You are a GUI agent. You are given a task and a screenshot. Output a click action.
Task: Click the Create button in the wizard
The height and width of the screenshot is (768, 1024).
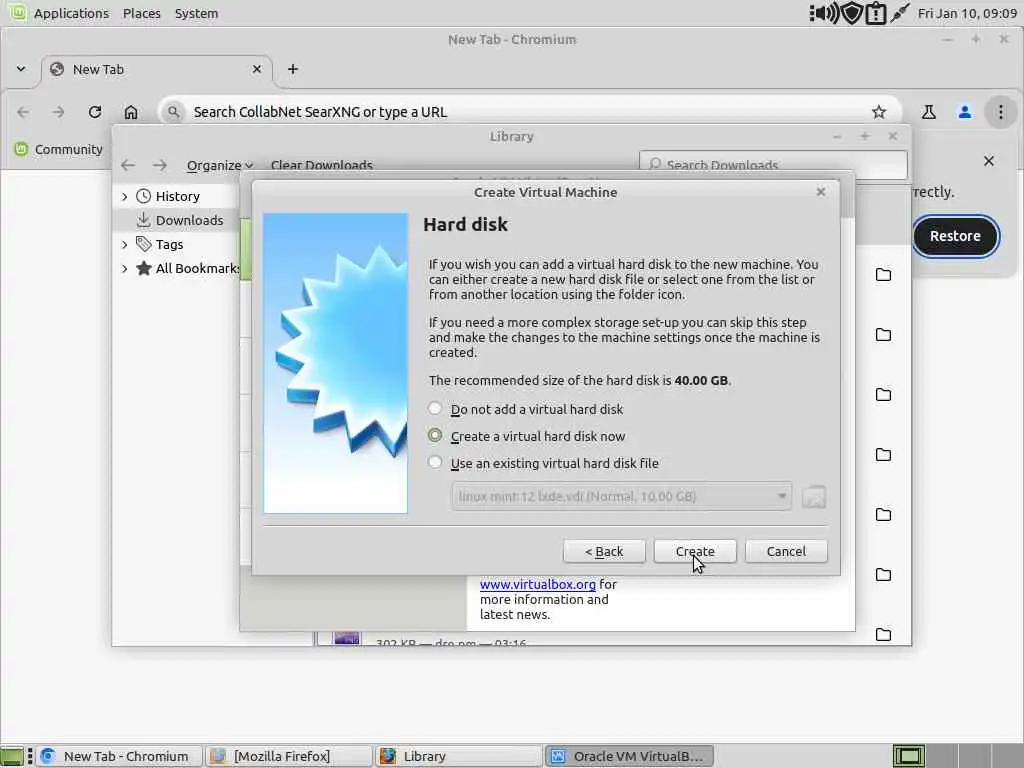[x=695, y=551]
